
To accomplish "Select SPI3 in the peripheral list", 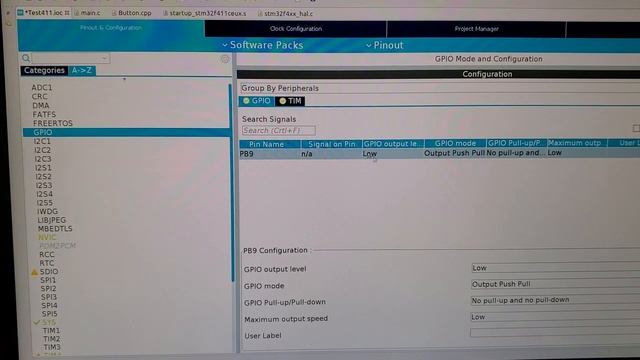I will (x=49, y=297).
